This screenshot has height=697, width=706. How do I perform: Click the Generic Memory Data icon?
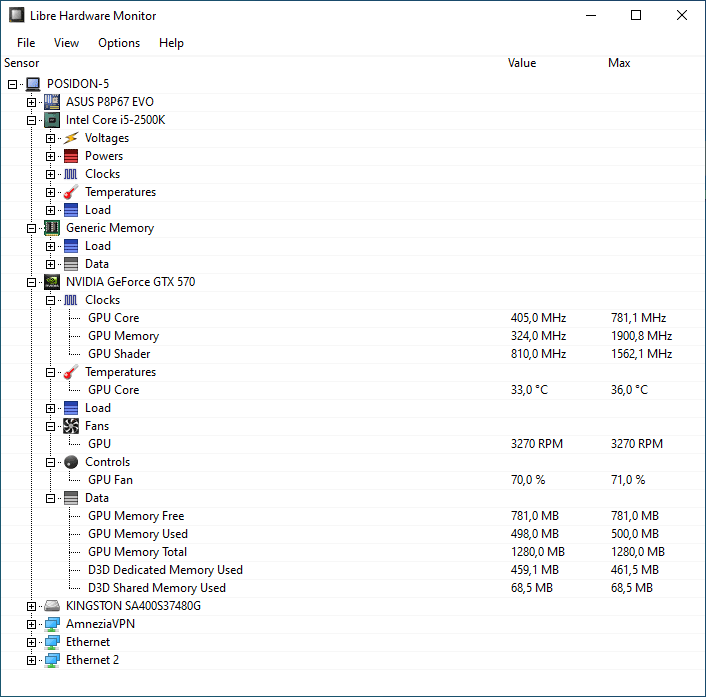tap(71, 264)
